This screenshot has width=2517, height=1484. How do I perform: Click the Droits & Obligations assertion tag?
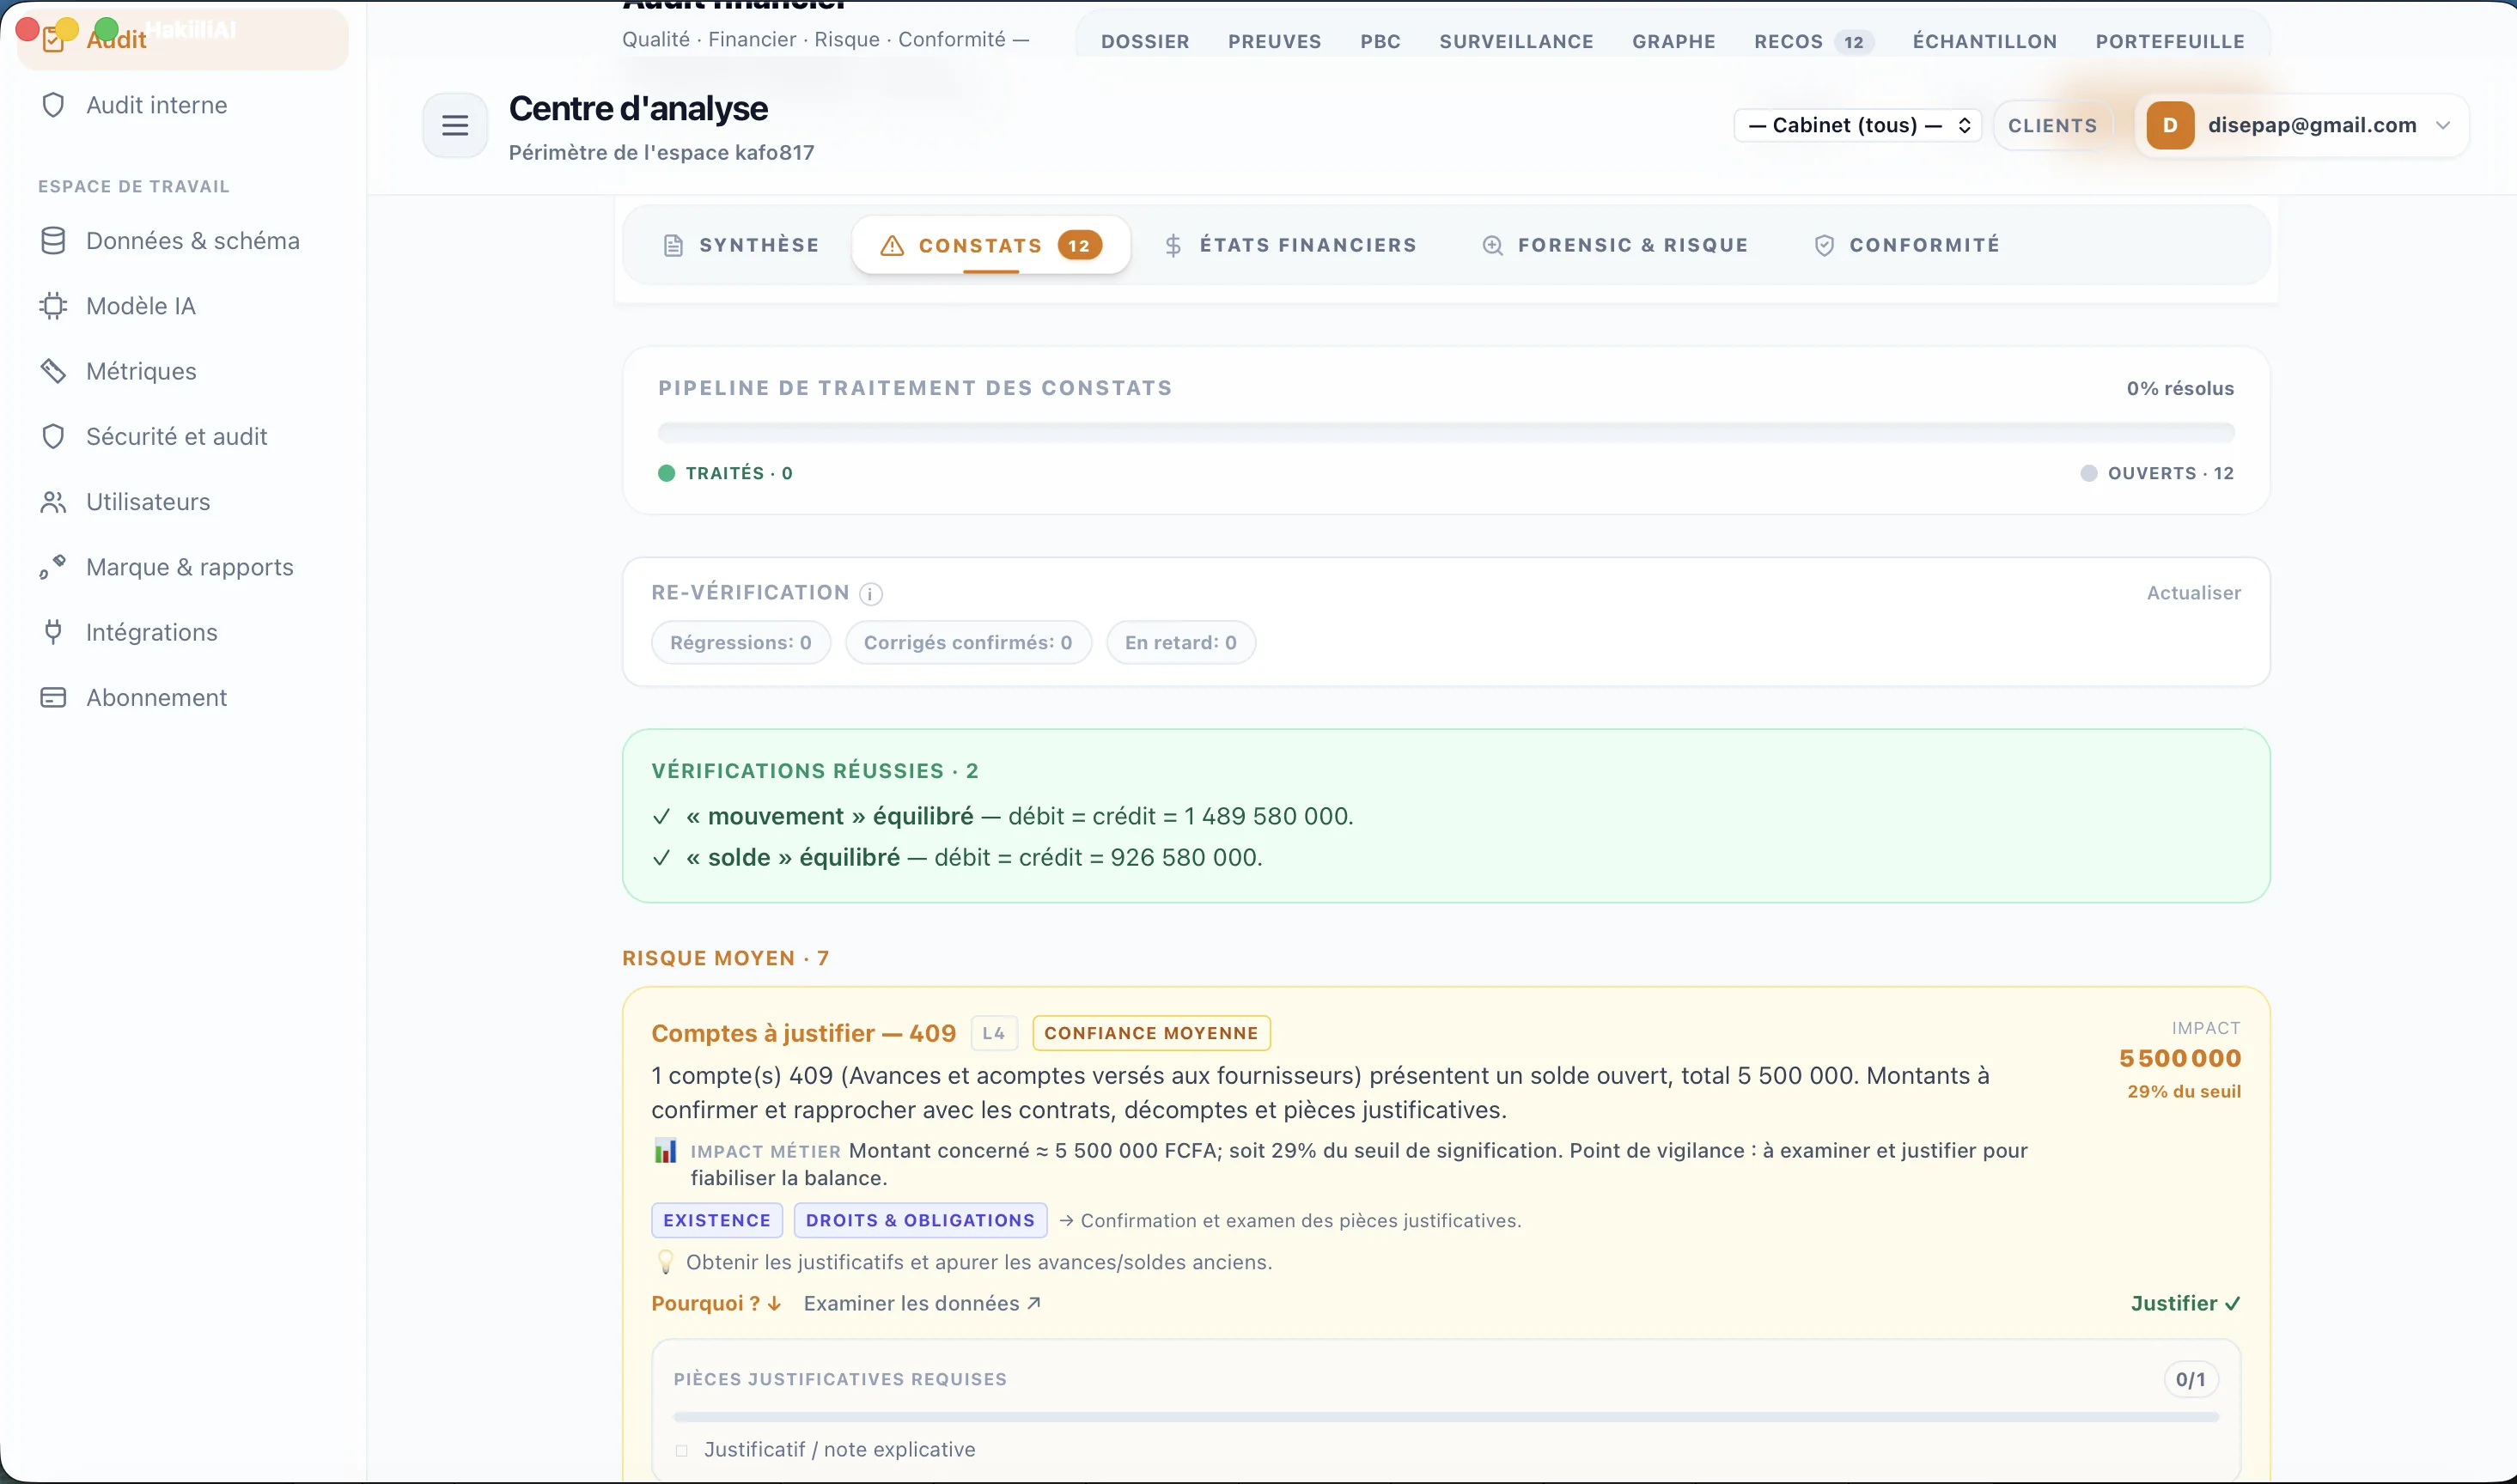coord(920,1220)
